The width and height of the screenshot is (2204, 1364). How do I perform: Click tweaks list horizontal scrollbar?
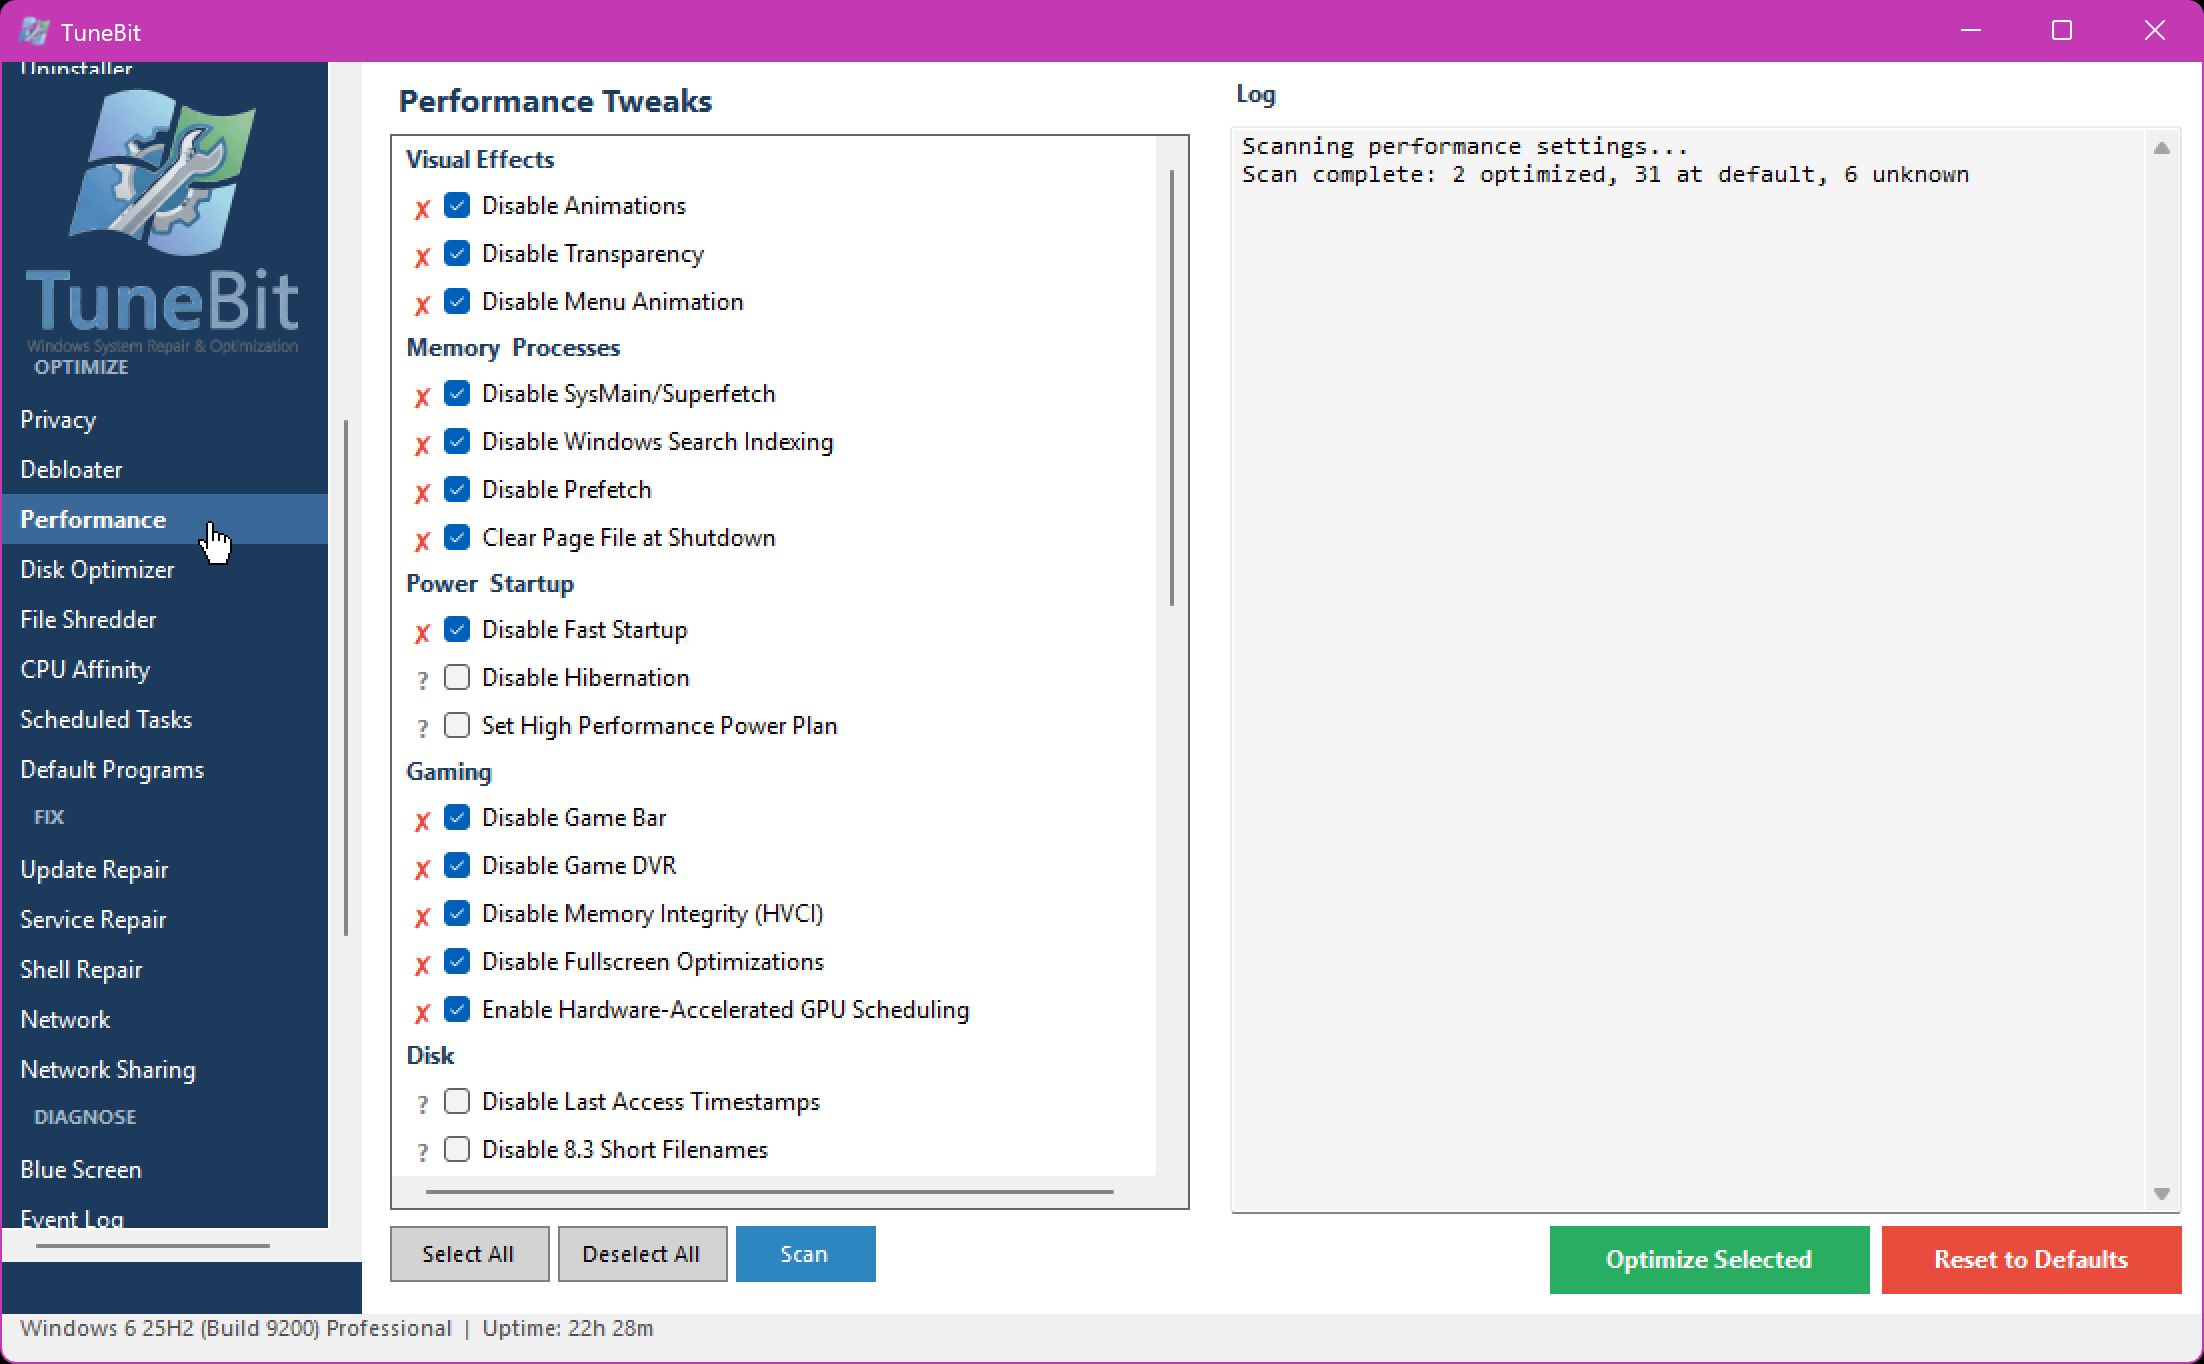tap(769, 1192)
